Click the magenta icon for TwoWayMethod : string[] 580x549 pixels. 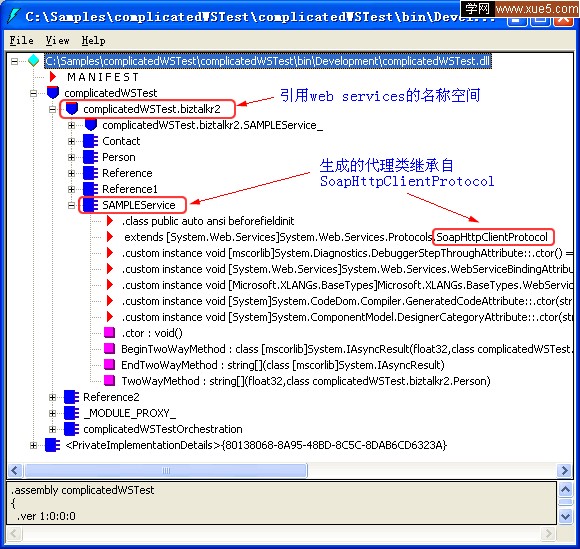click(x=109, y=381)
